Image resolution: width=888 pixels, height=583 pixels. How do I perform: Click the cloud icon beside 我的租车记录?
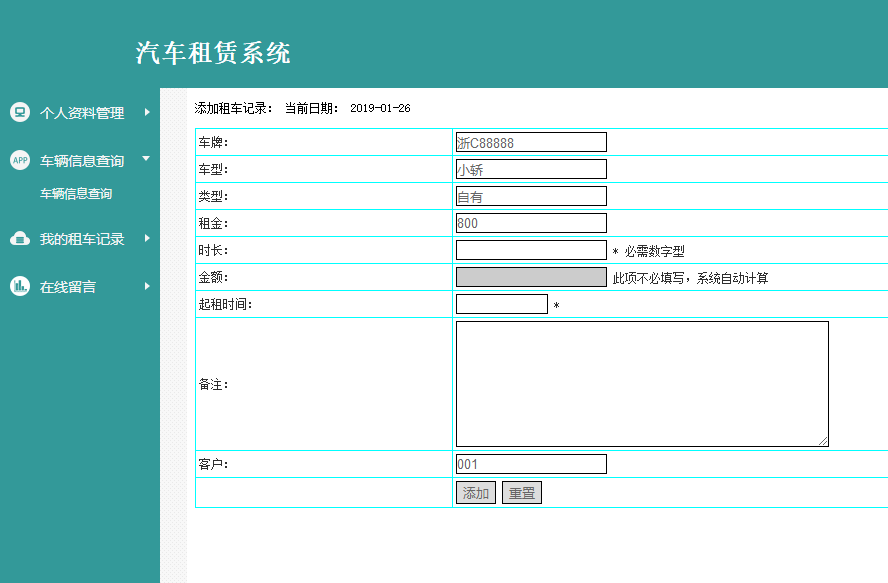click(20, 239)
